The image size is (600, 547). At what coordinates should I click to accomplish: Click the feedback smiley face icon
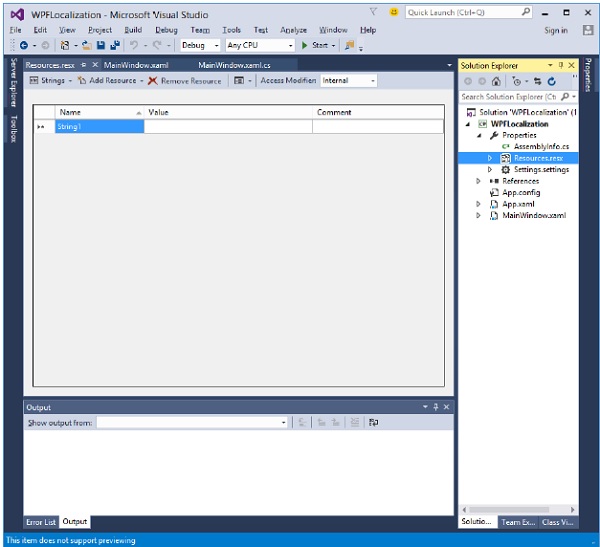(x=394, y=12)
